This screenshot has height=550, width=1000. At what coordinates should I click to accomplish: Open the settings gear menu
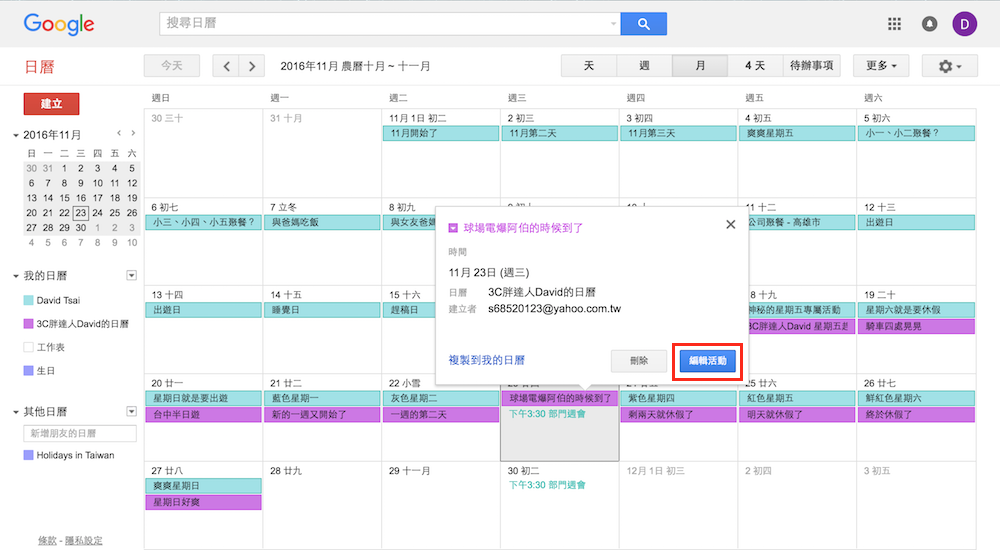point(949,66)
